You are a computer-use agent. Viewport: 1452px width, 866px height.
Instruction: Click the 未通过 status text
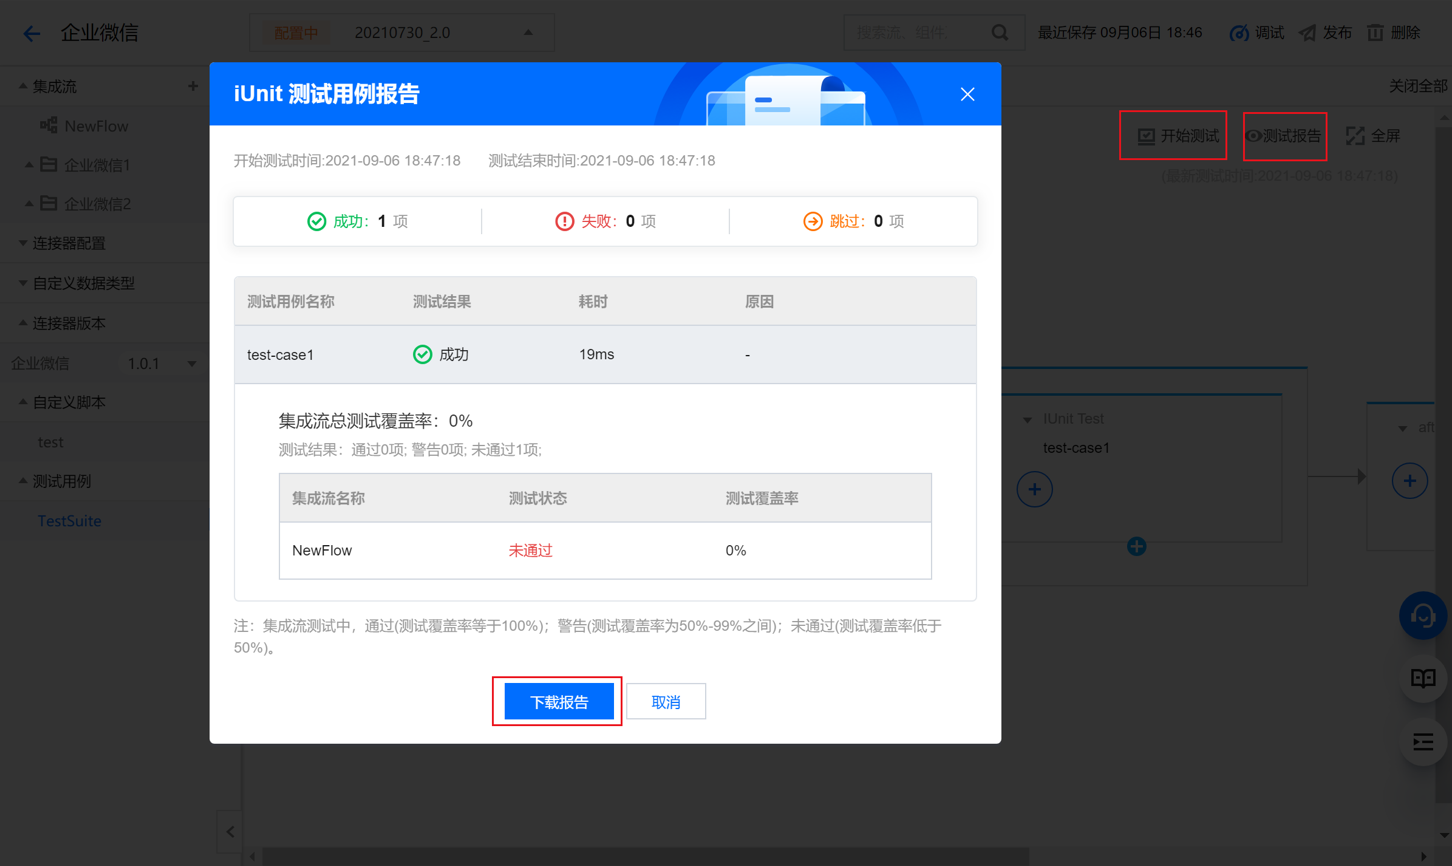coord(530,551)
